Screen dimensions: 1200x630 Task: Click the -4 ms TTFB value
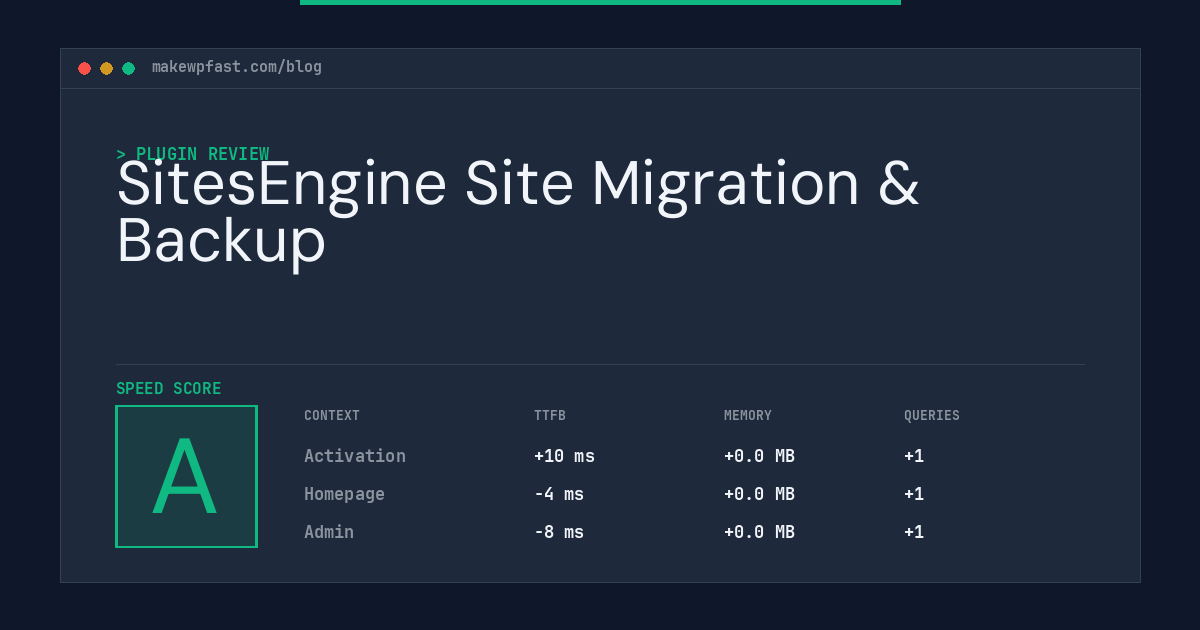point(559,494)
